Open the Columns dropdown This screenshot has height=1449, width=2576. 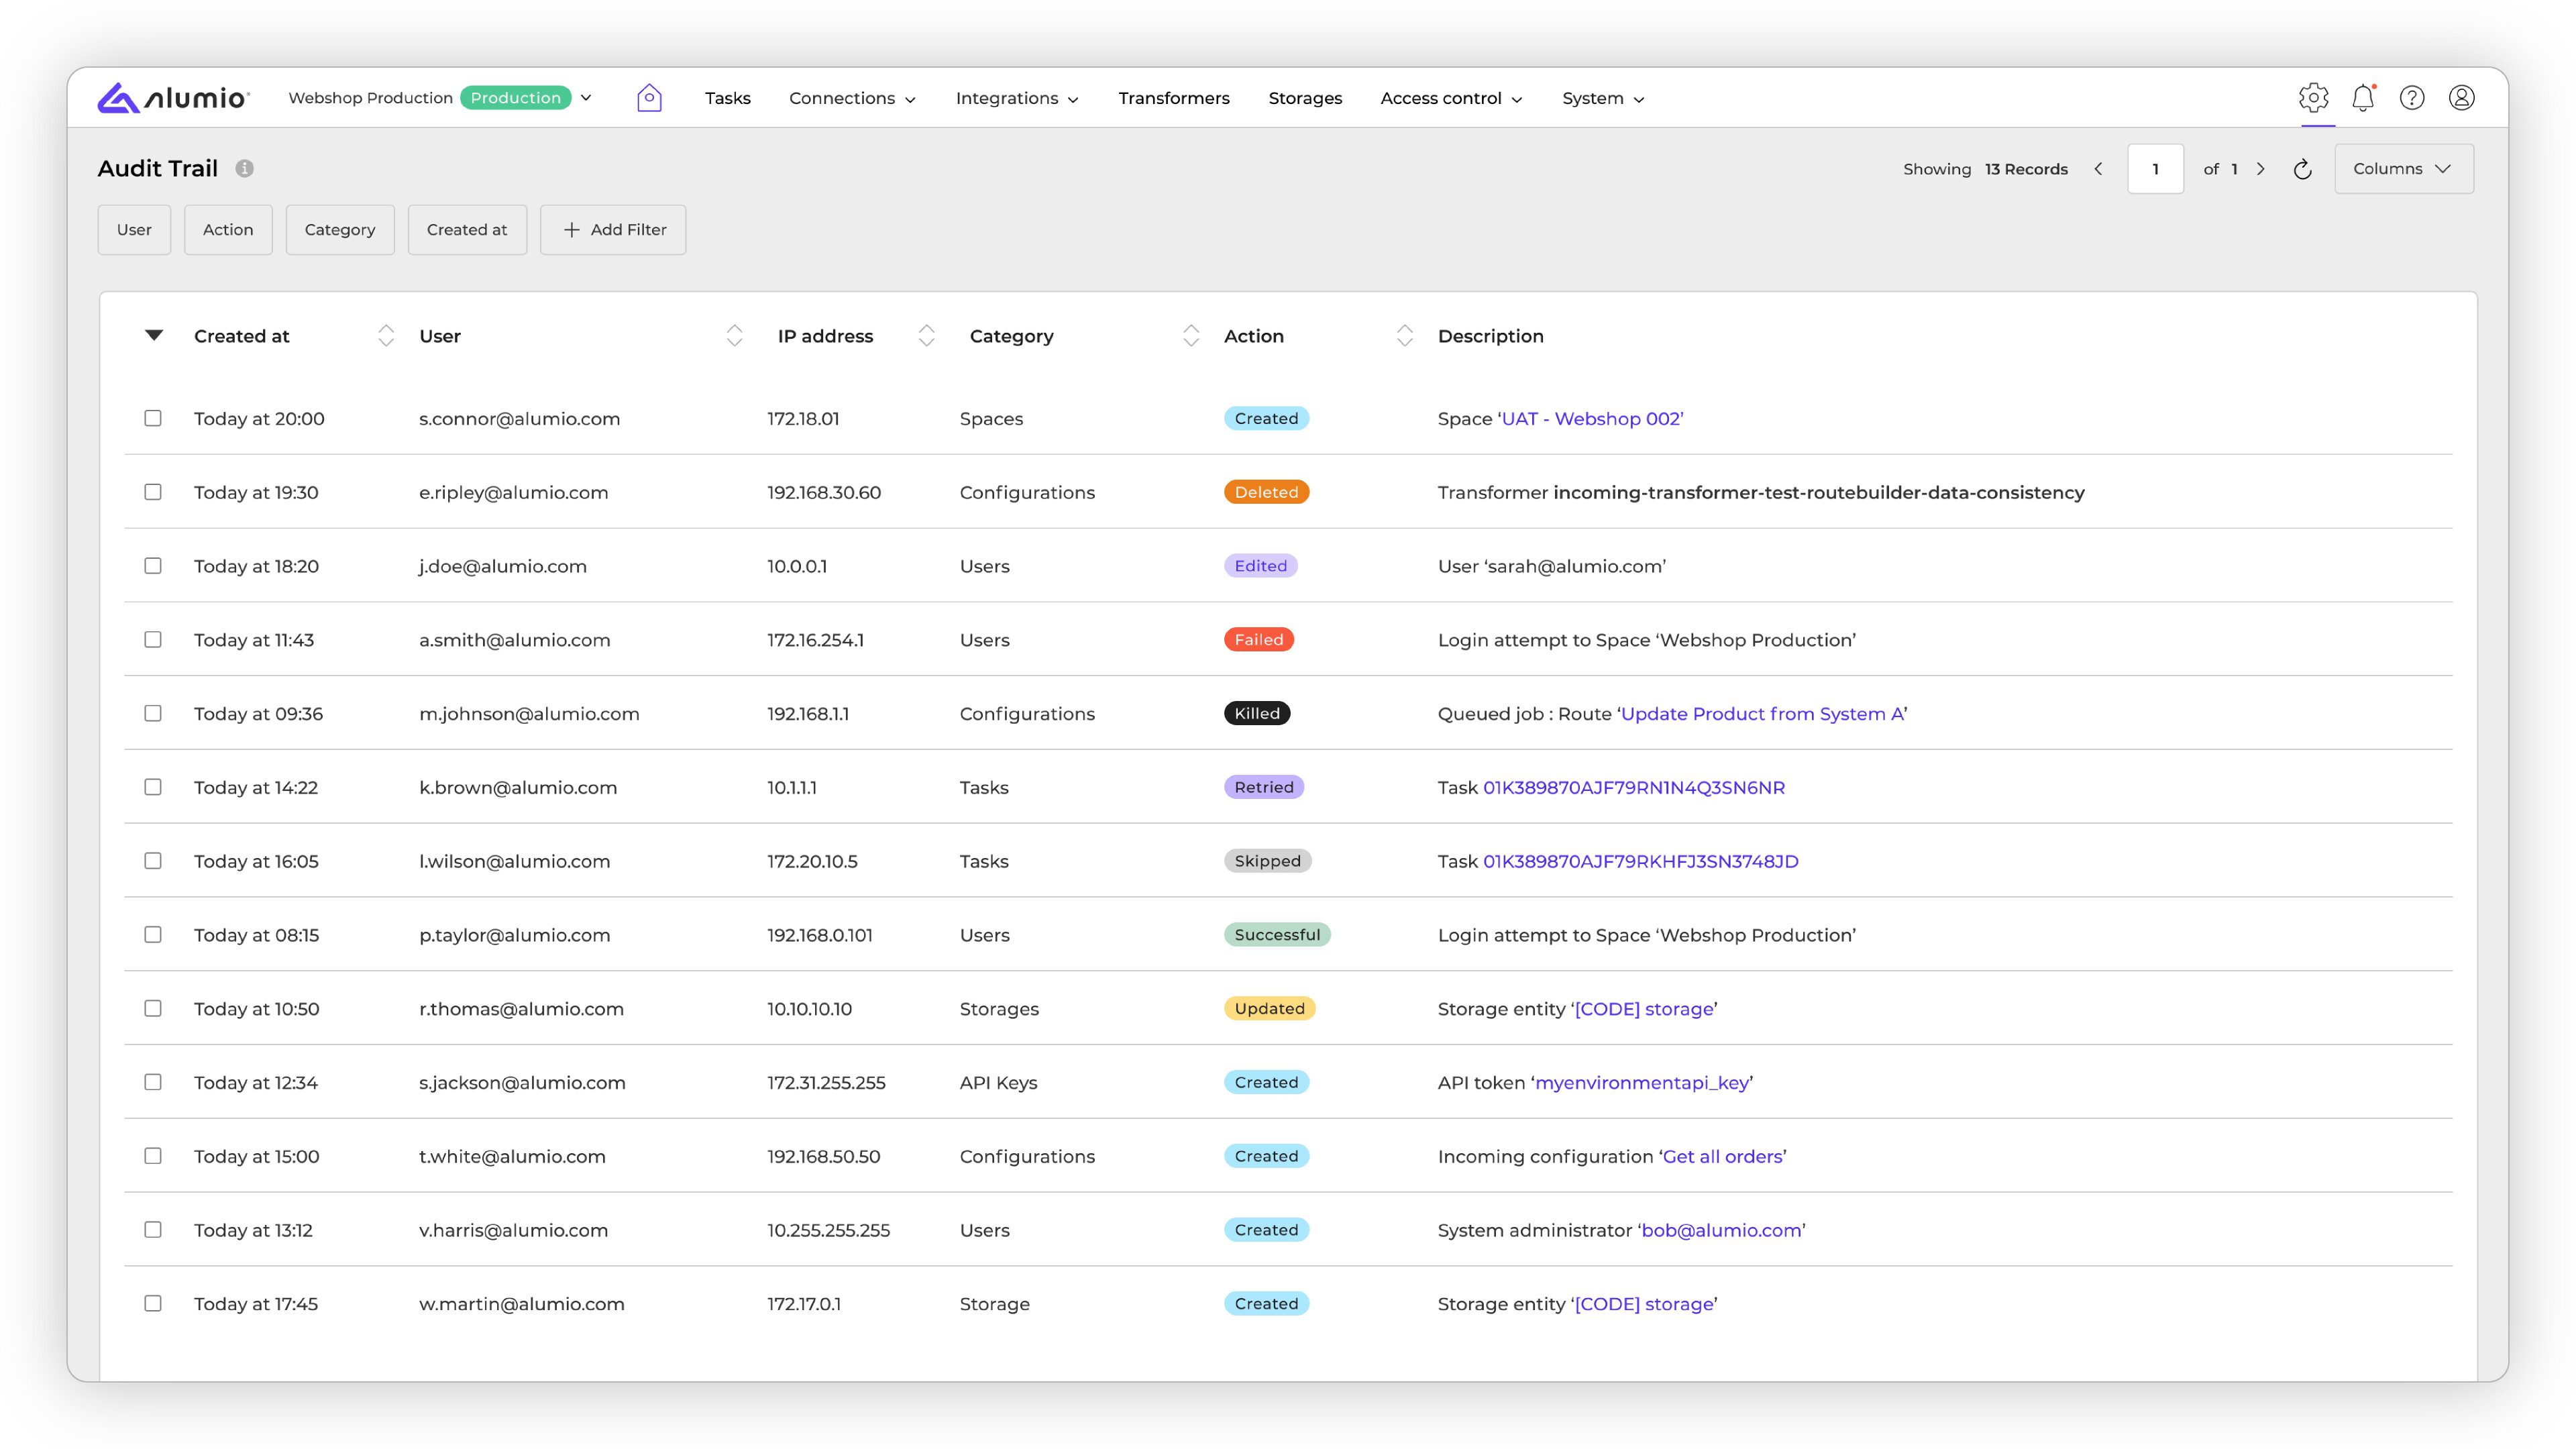tap(2403, 169)
